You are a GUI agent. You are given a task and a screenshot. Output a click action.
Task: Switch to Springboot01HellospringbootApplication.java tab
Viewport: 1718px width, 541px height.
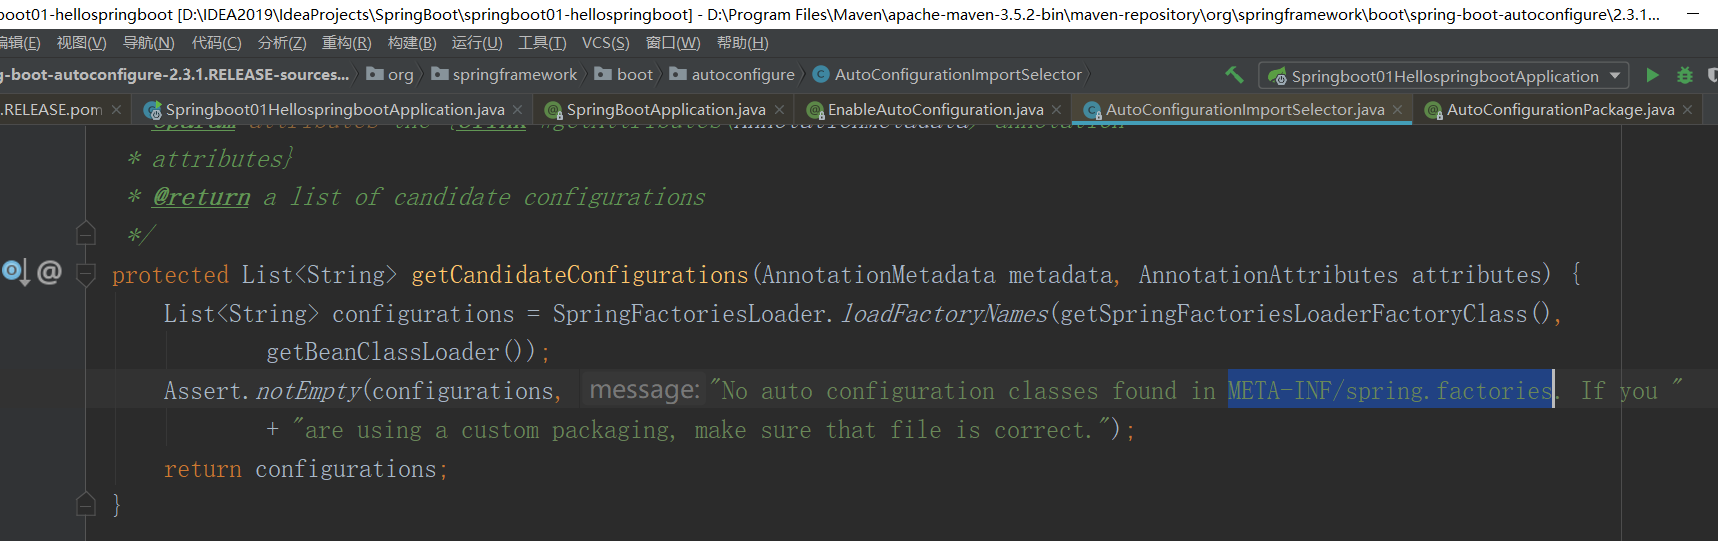(334, 110)
